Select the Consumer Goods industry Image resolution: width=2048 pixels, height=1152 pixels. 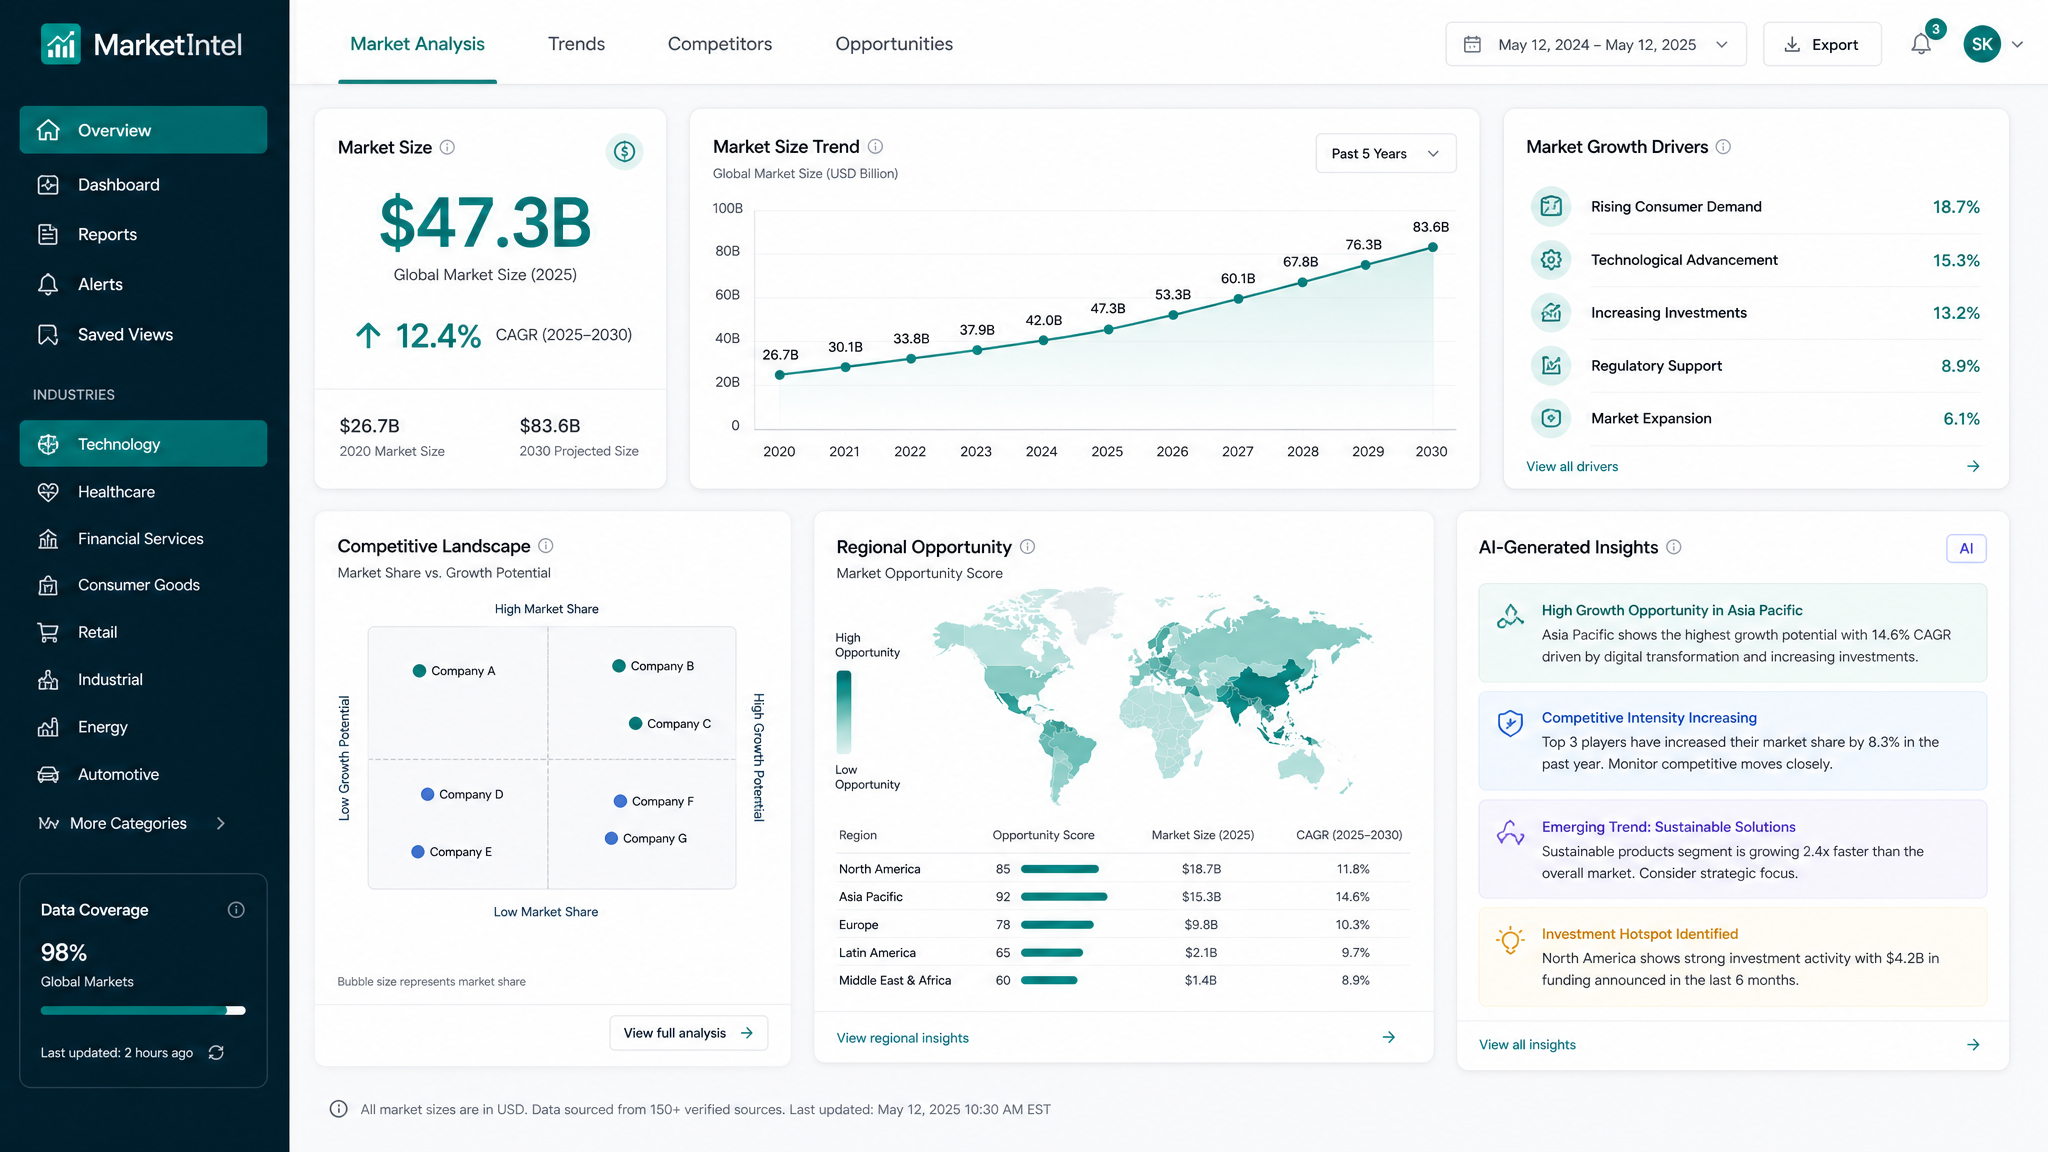click(x=143, y=585)
